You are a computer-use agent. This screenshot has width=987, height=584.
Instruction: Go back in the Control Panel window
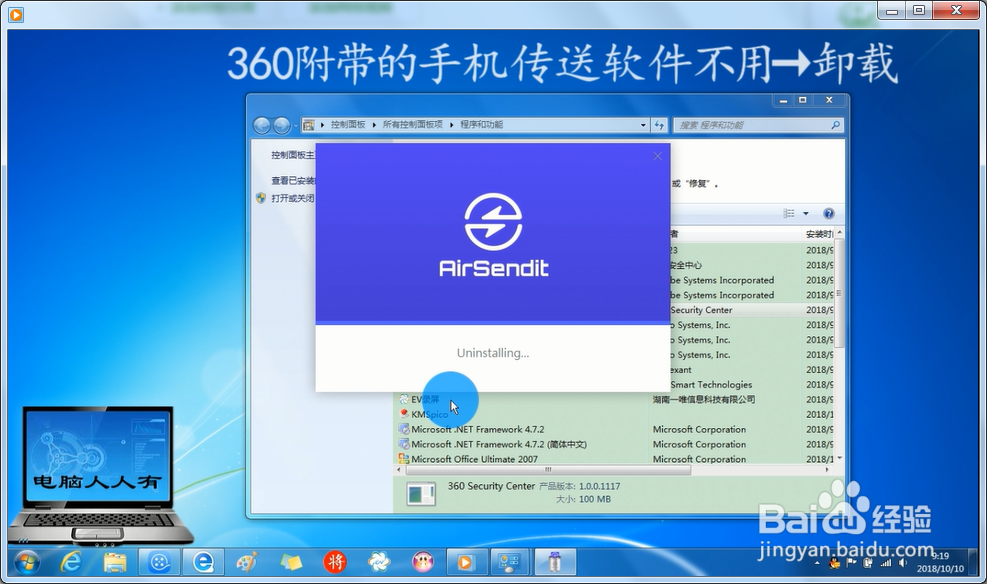(x=262, y=125)
